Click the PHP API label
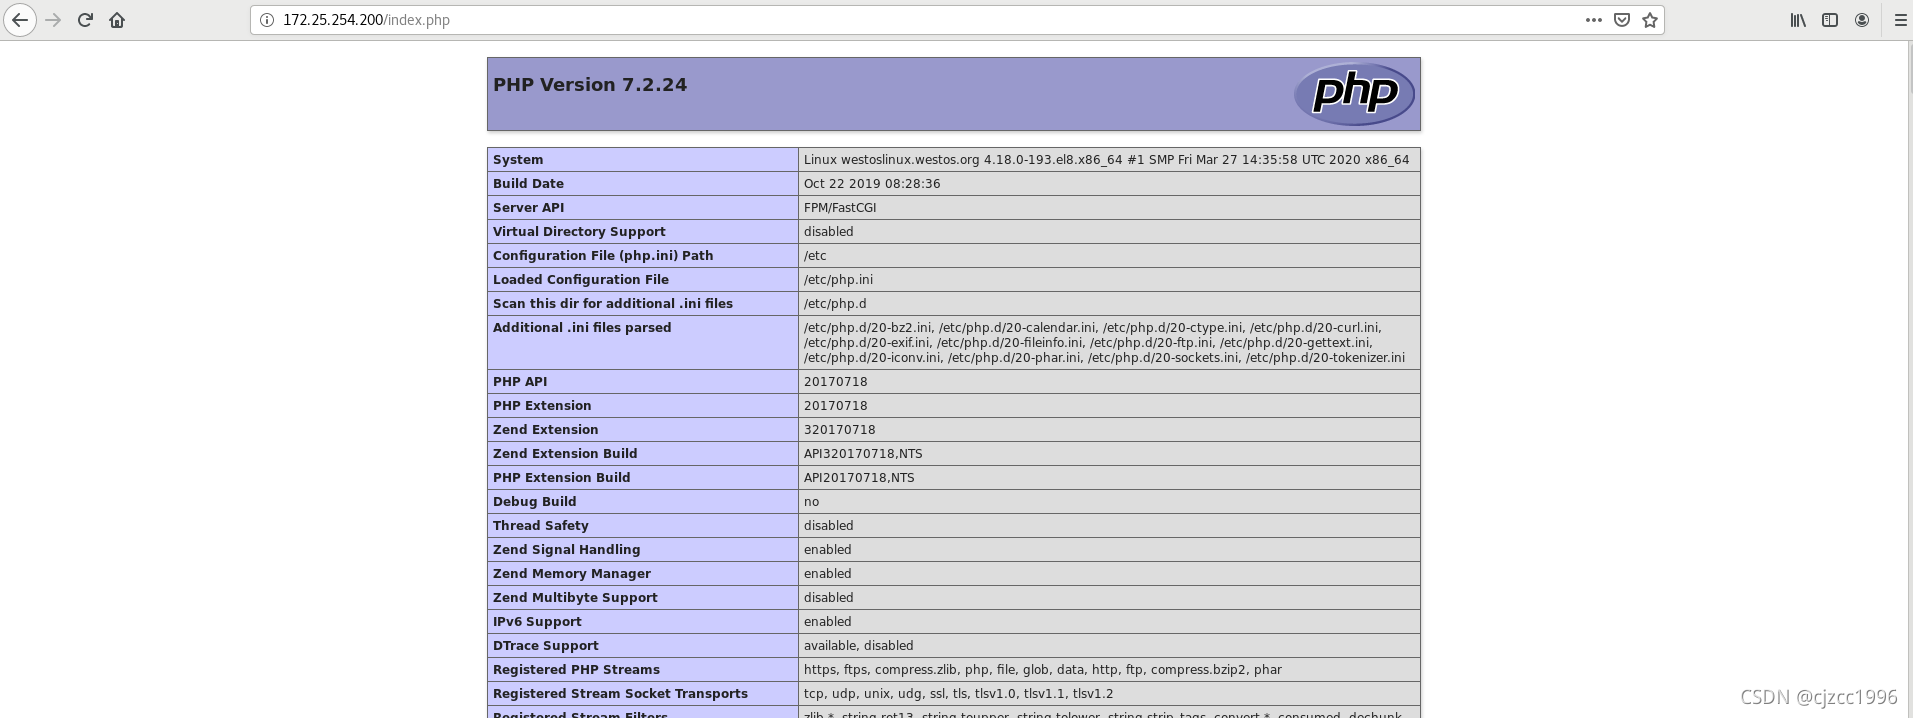This screenshot has height=718, width=1913. [x=520, y=382]
